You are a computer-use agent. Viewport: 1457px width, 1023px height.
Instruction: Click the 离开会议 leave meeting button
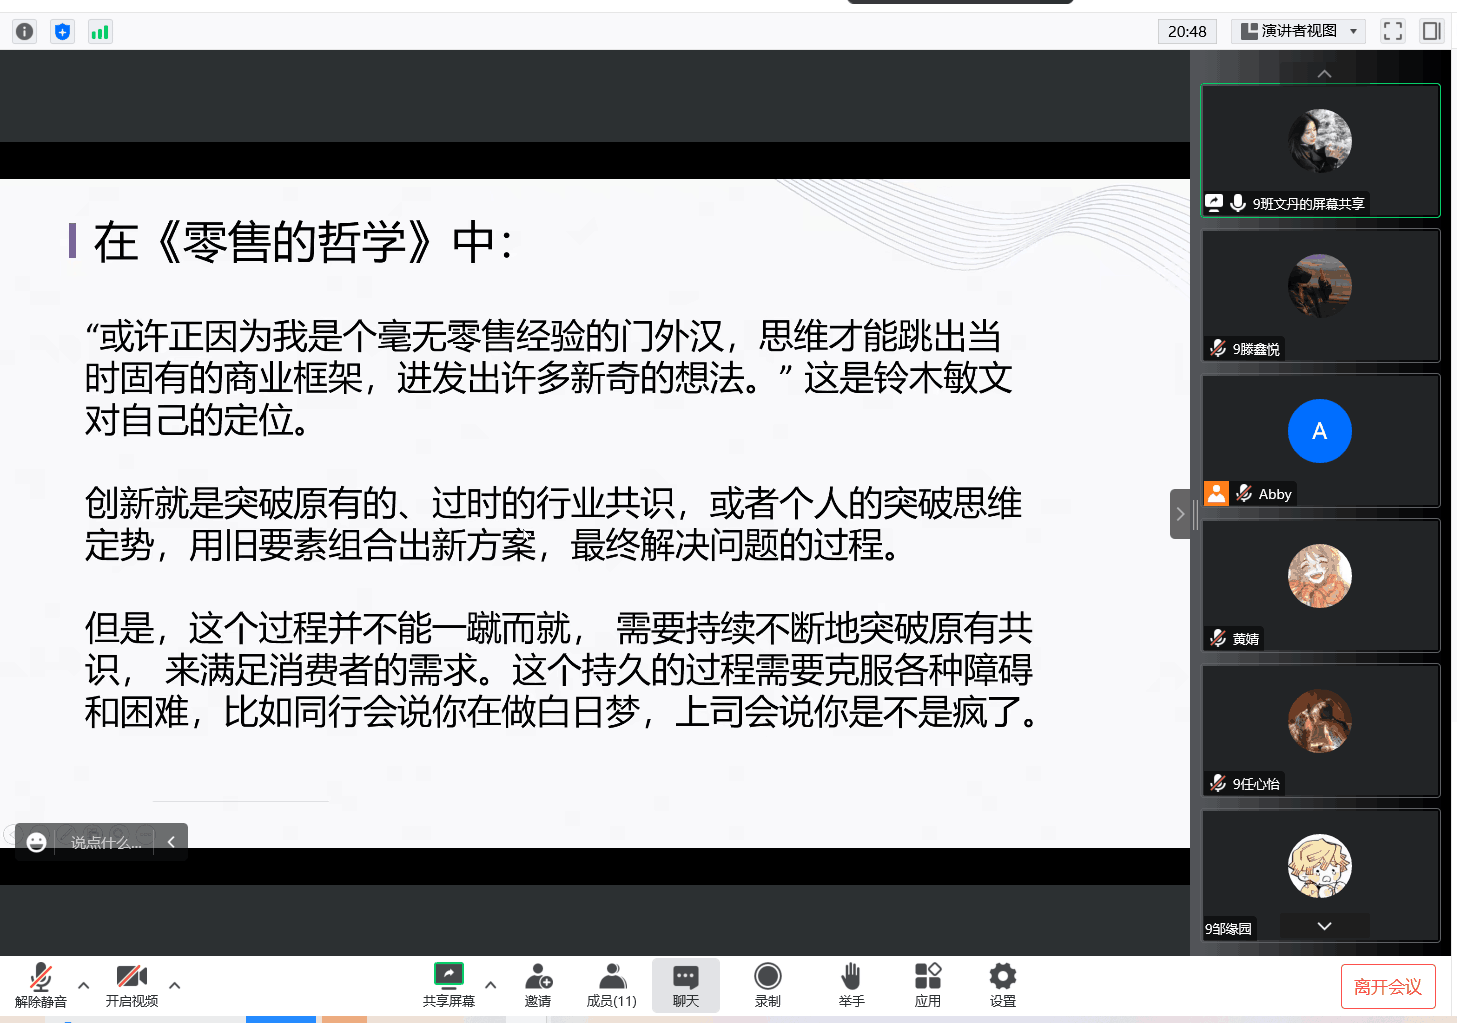coord(1387,987)
